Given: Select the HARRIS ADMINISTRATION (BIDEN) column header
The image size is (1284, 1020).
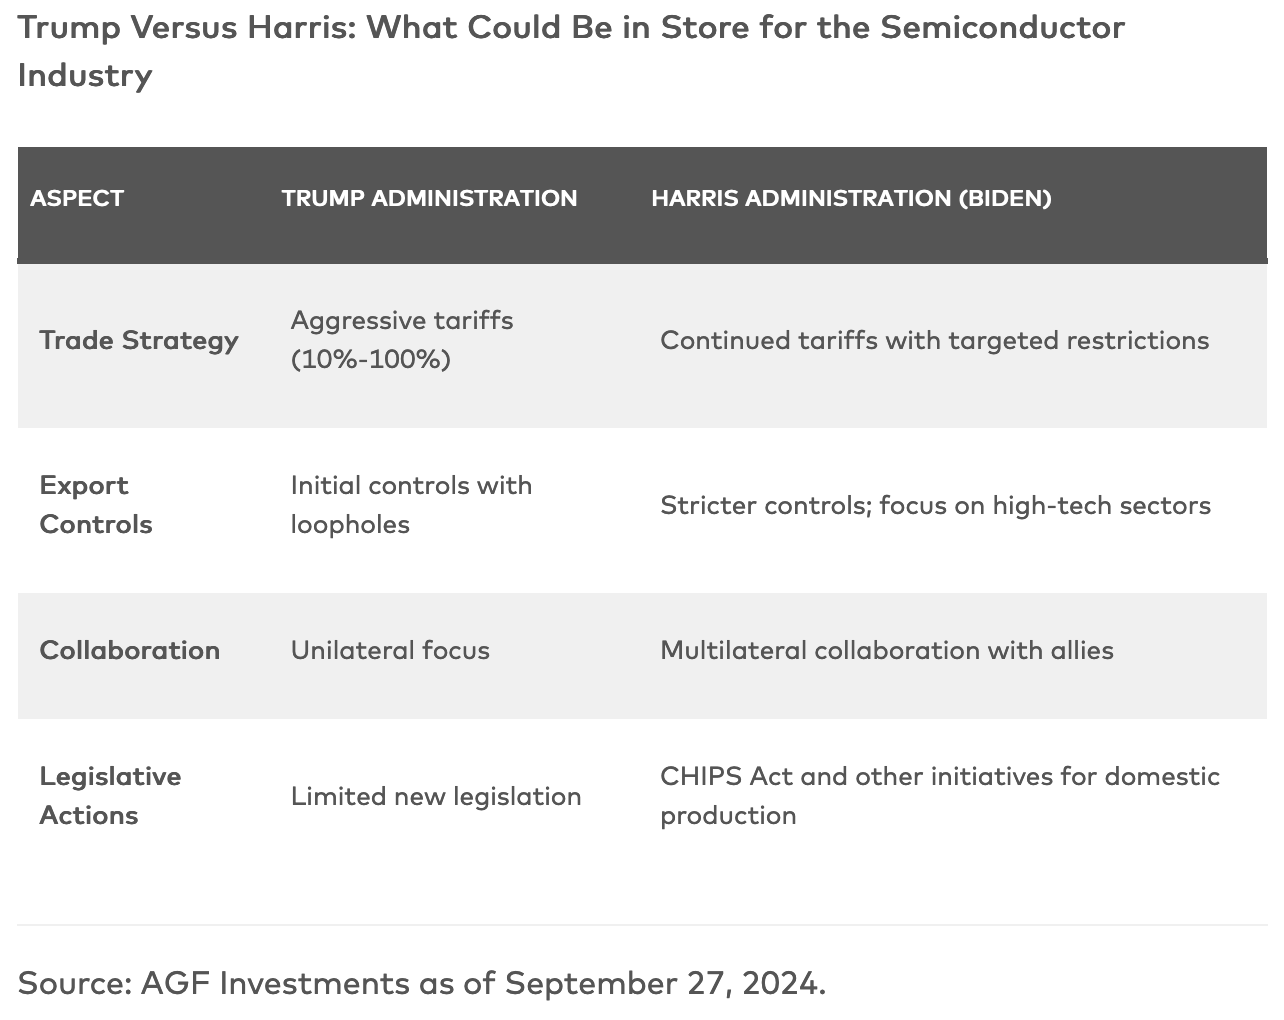Looking at the screenshot, I should [851, 198].
